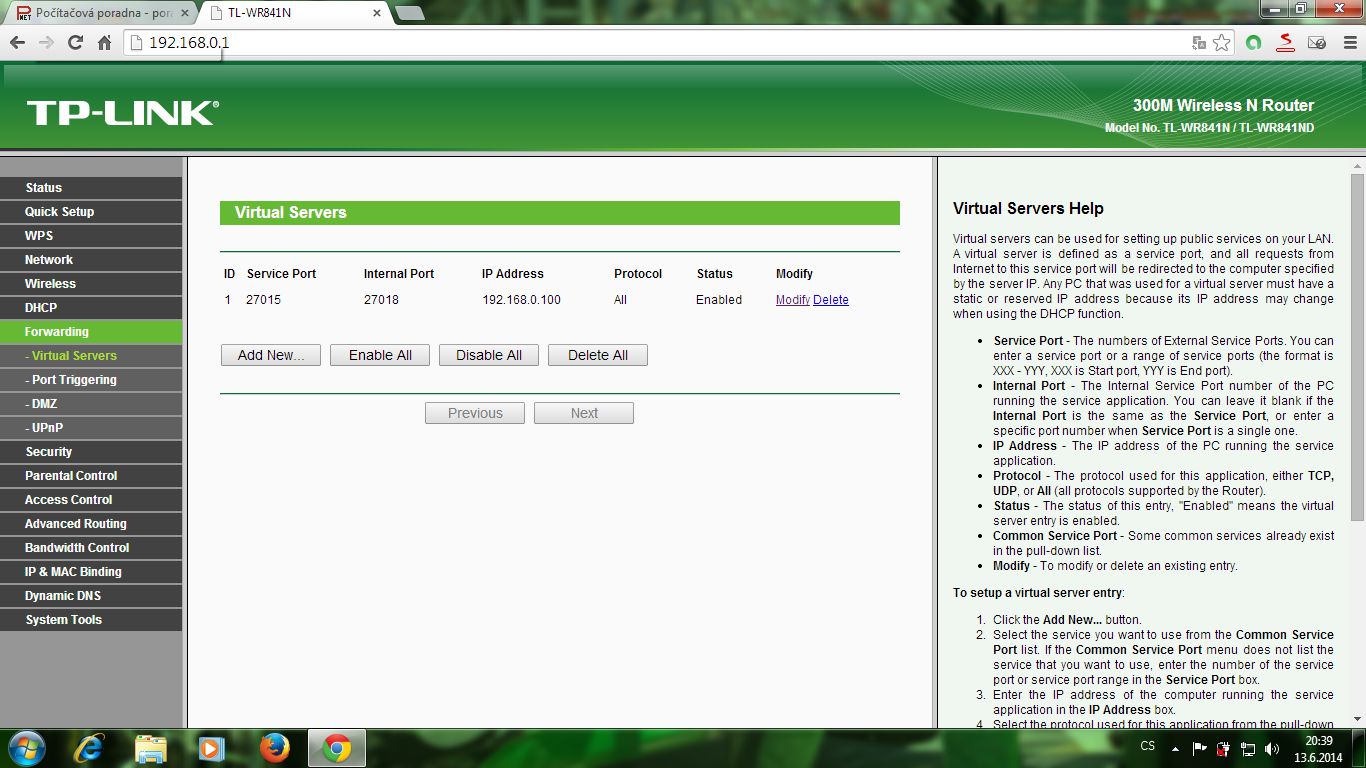Open Bandwidth Control settings
Image resolution: width=1366 pixels, height=768 pixels.
(x=91, y=548)
